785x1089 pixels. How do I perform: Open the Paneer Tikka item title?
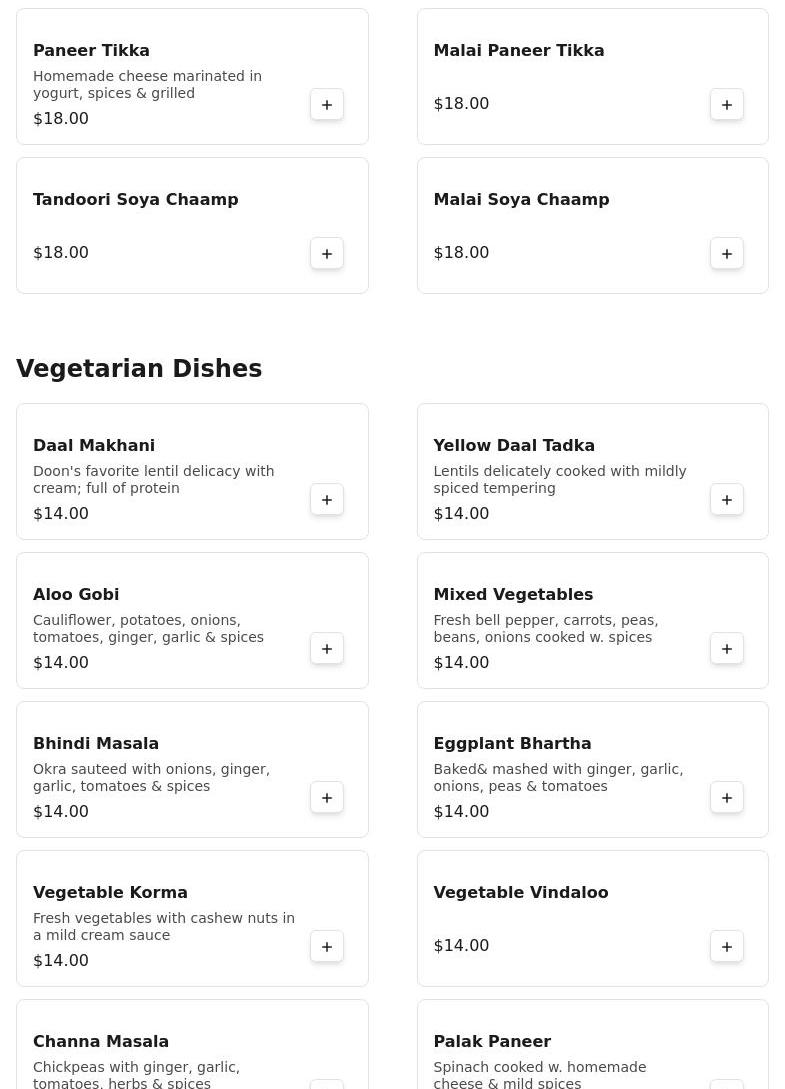[91, 51]
